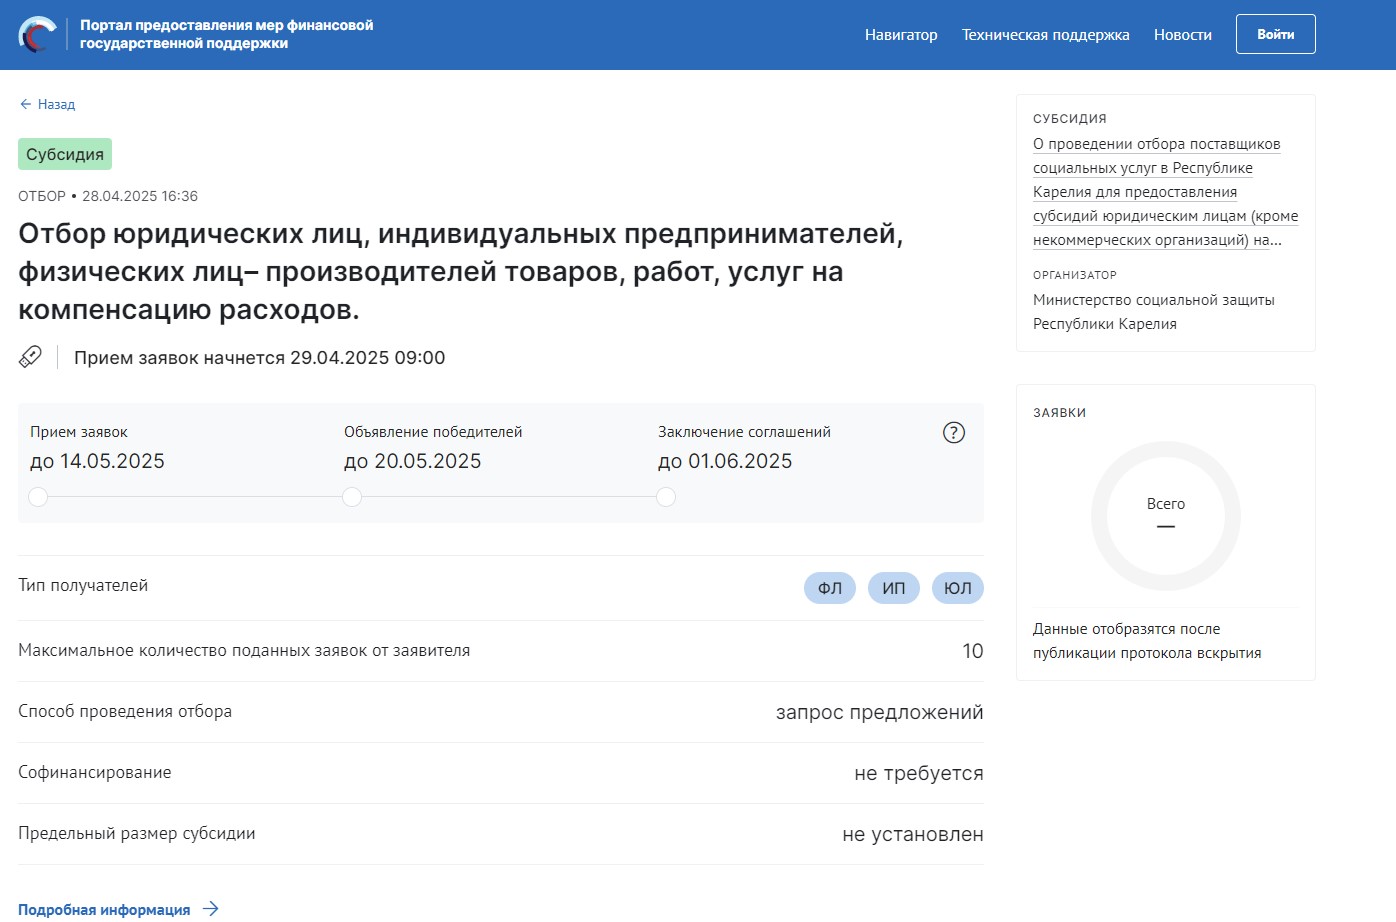Click the Объявление победителей timeline marker
This screenshot has height=922, width=1396.
click(352, 497)
